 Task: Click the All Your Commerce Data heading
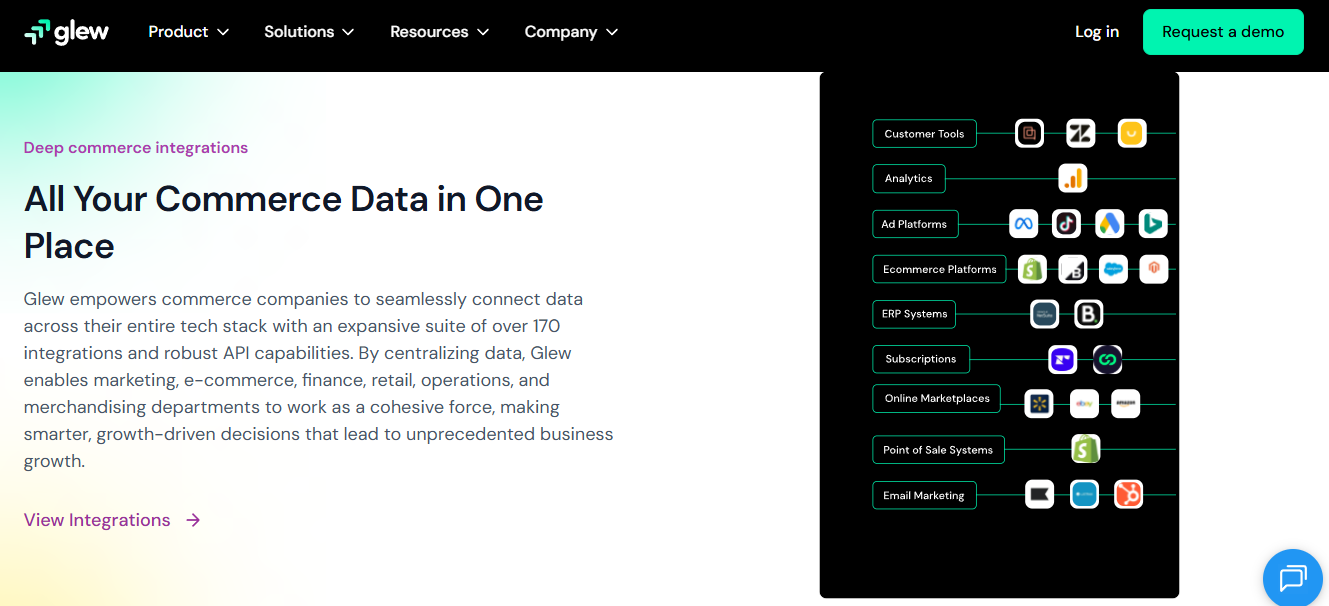(x=284, y=222)
